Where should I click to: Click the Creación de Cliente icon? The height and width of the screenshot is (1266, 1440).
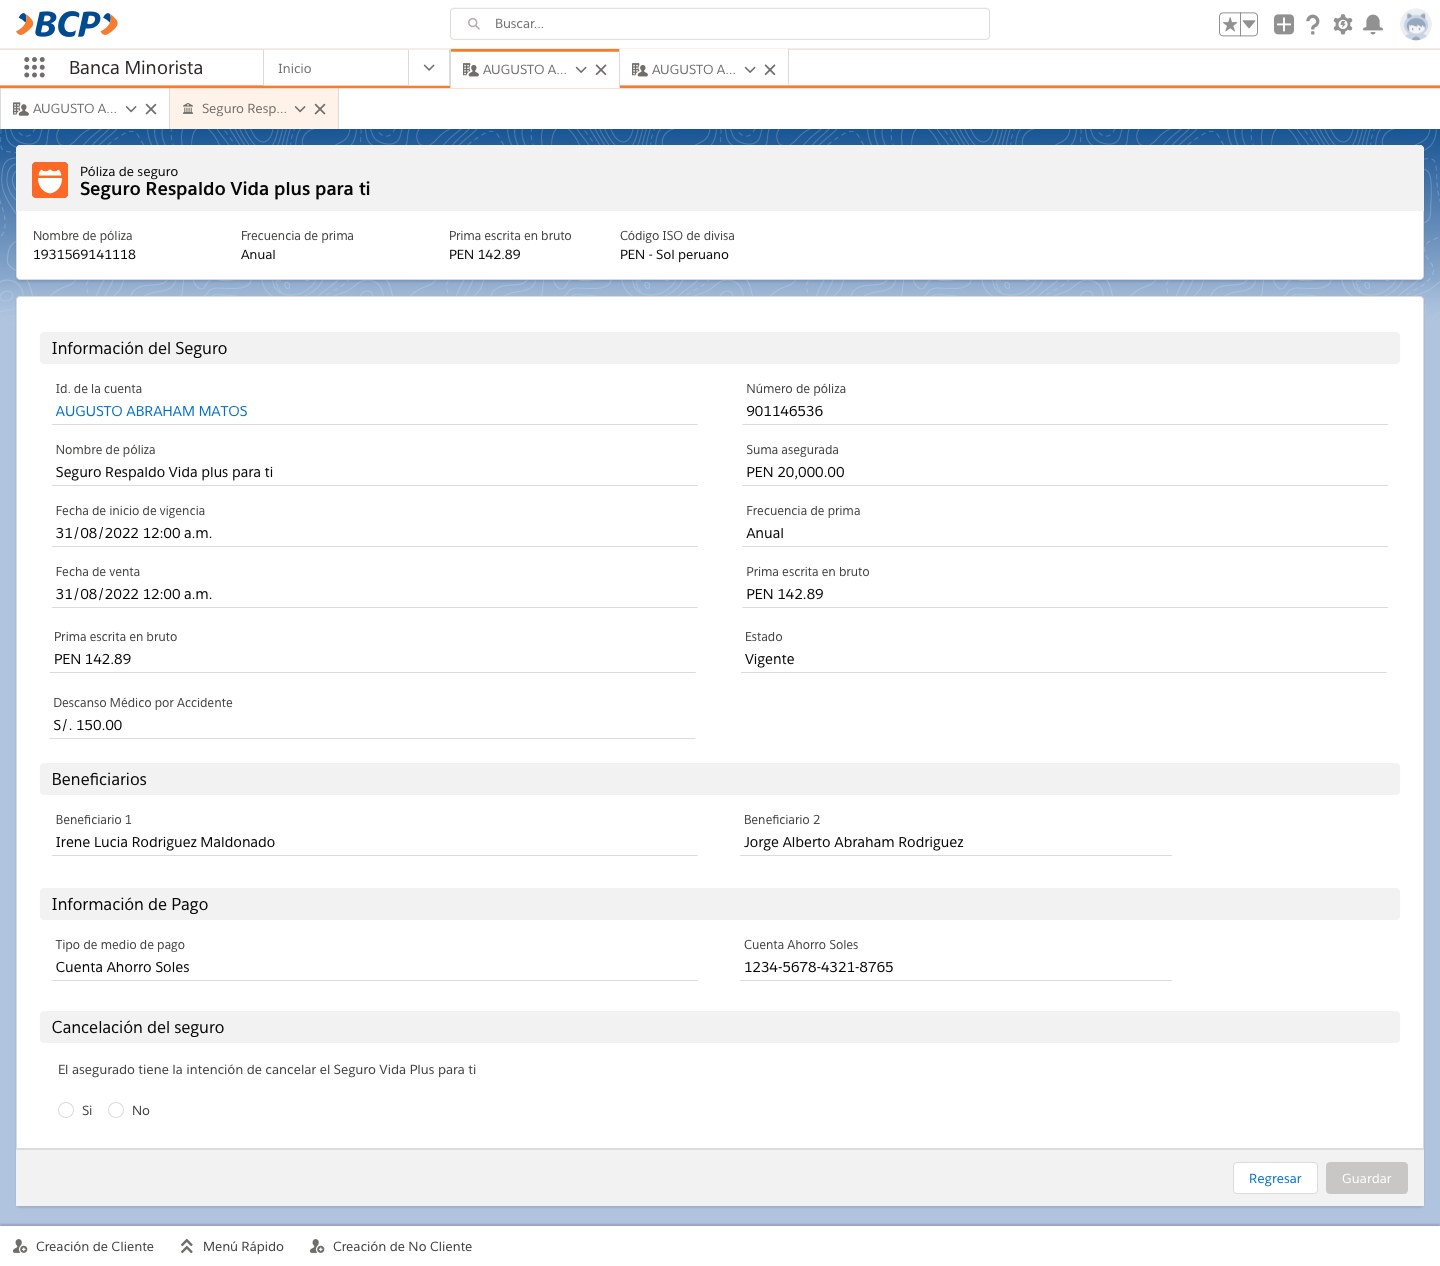click(x=20, y=1246)
